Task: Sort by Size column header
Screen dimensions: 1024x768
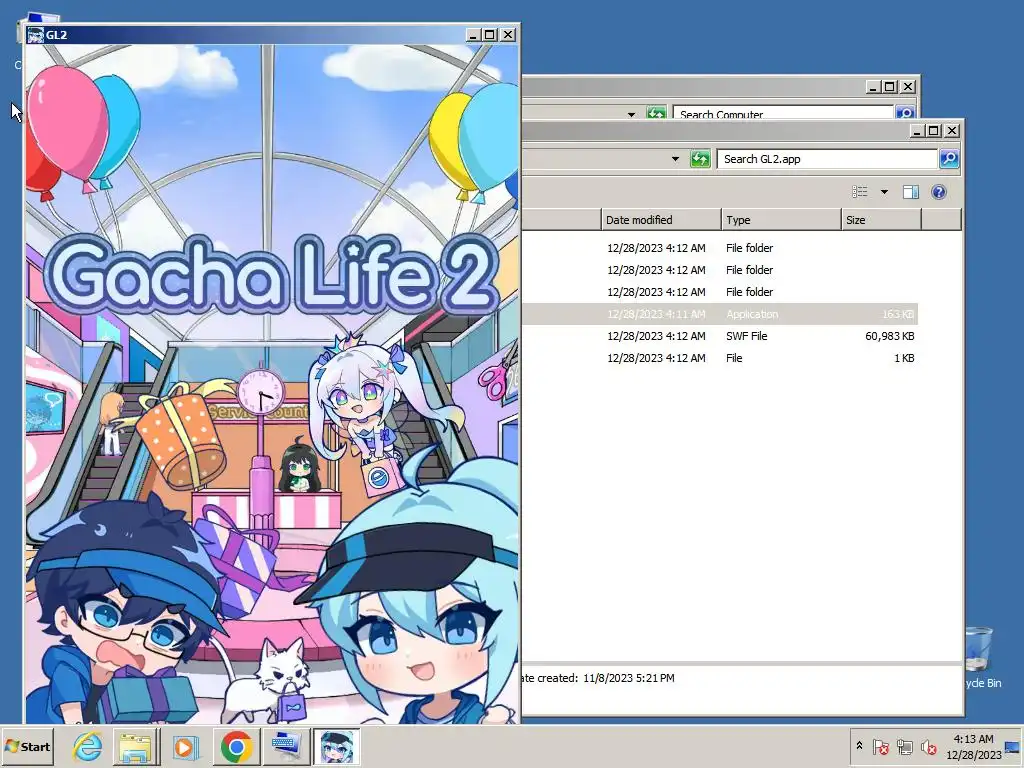Action: coord(881,220)
